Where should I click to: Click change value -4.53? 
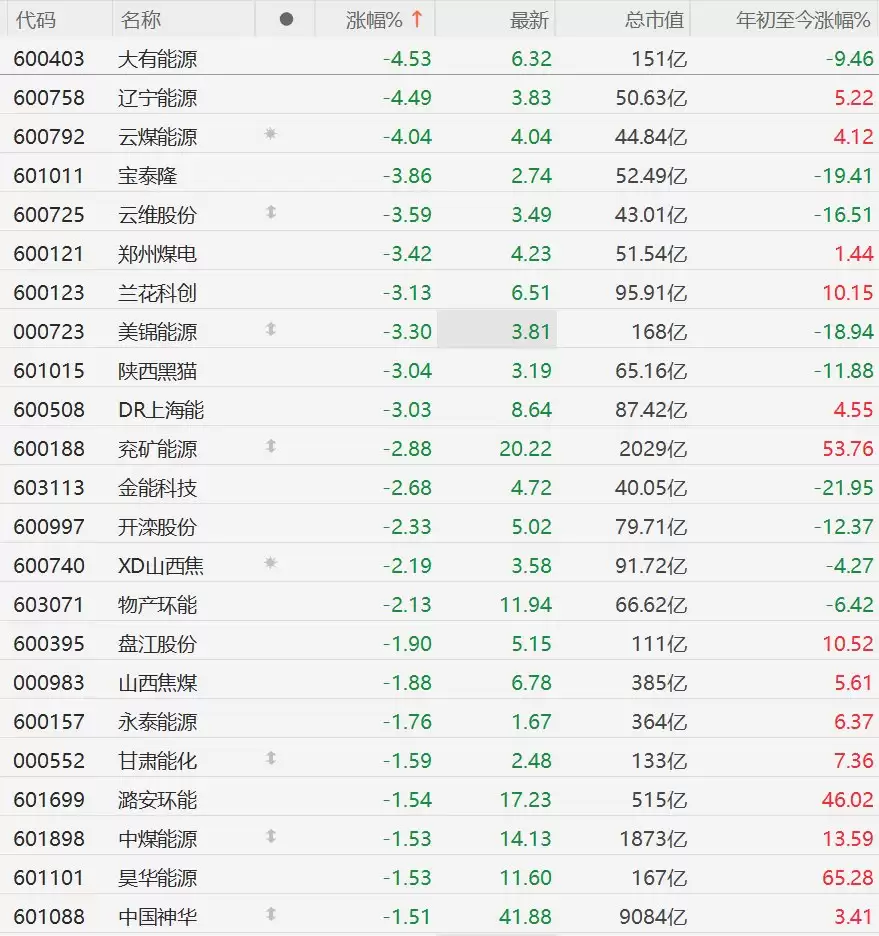407,59
